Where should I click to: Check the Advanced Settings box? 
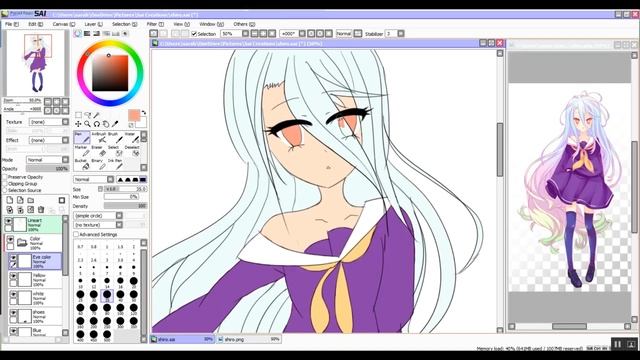click(x=76, y=235)
